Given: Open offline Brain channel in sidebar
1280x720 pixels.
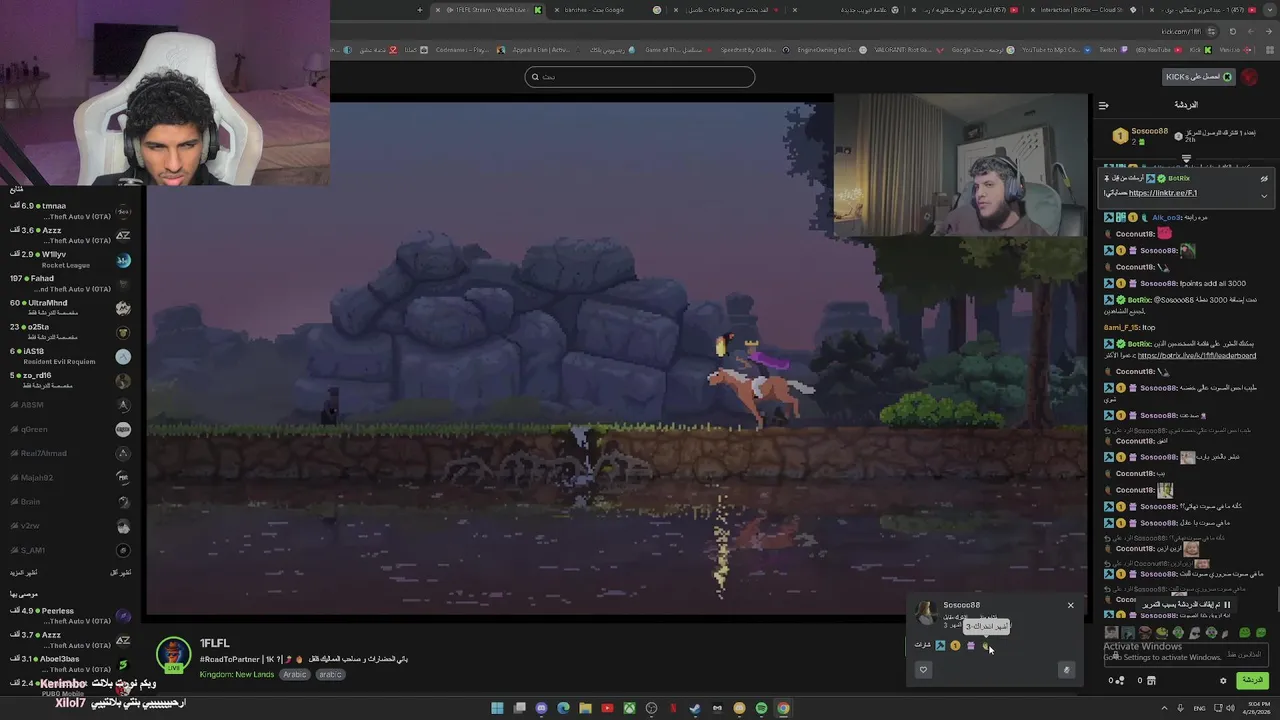Looking at the screenshot, I should (70, 502).
